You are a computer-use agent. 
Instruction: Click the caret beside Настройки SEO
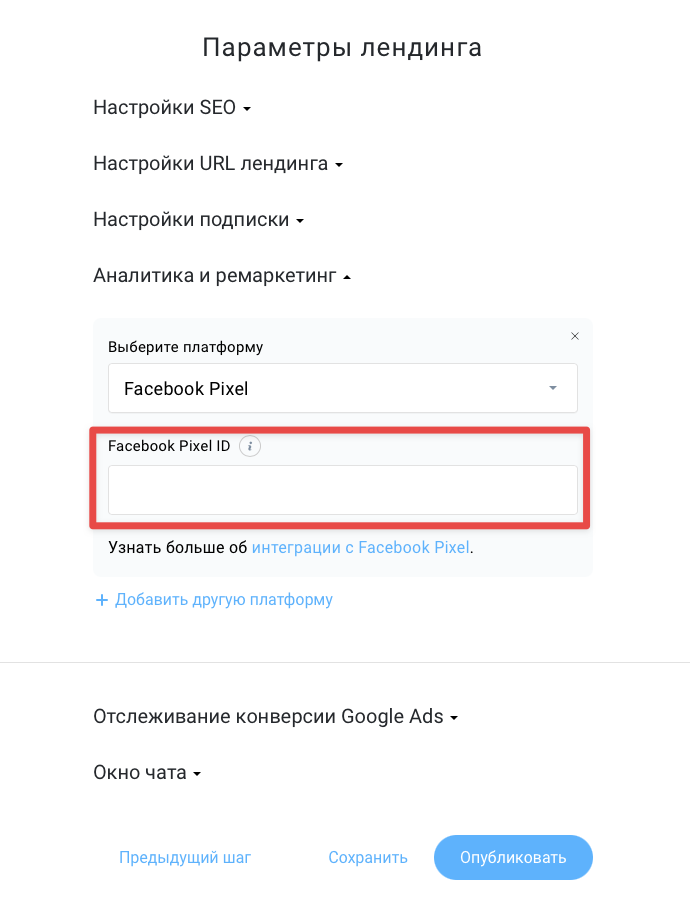[x=247, y=109]
